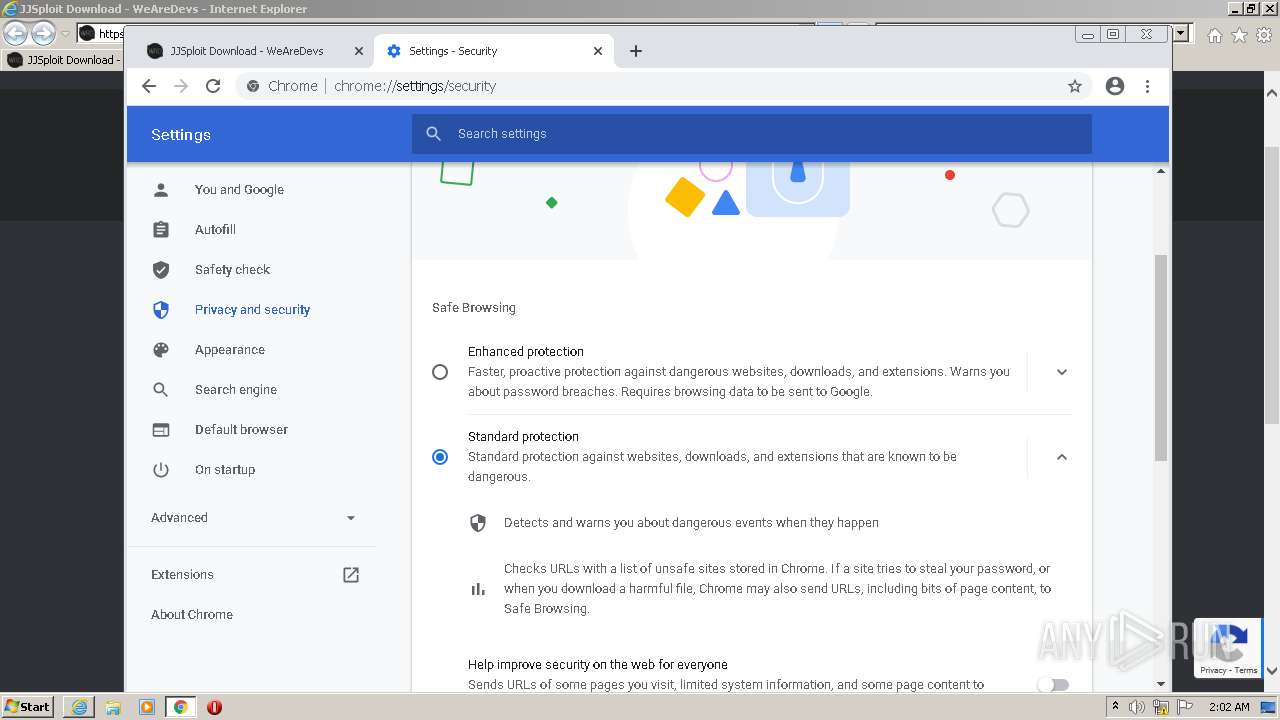Click the Search engine magnifier icon
This screenshot has height=720, width=1280.
[161, 389]
